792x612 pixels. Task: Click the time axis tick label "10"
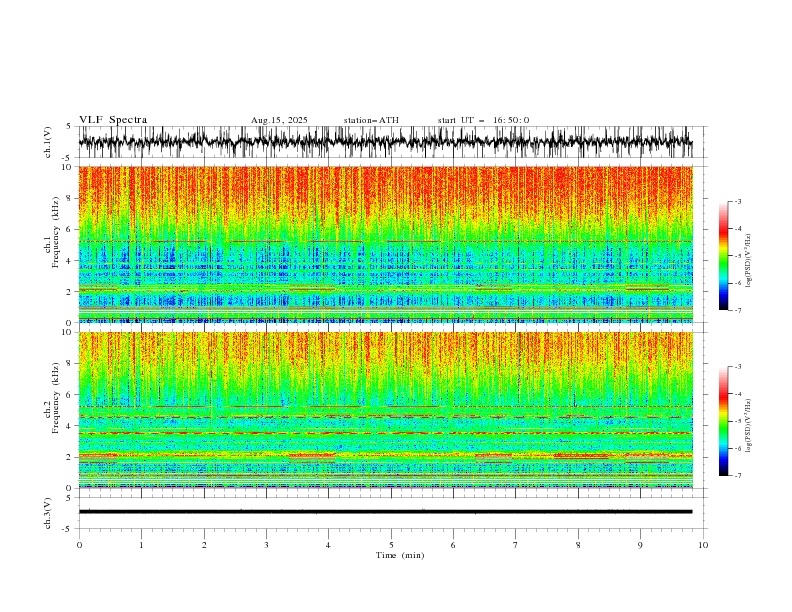click(703, 545)
